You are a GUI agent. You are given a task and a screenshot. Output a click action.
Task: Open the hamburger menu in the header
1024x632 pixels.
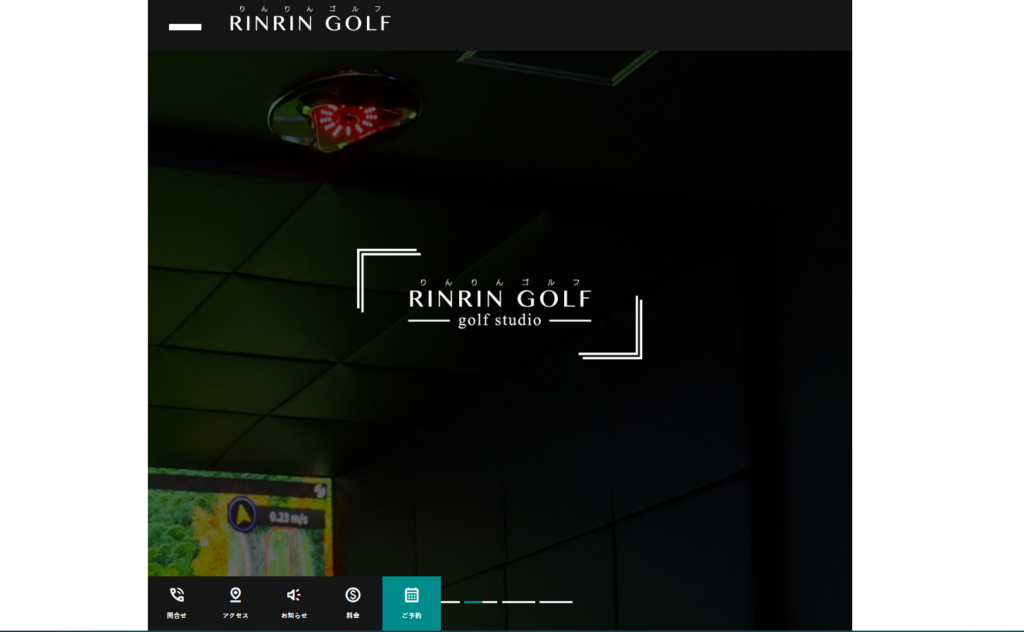tap(185, 26)
